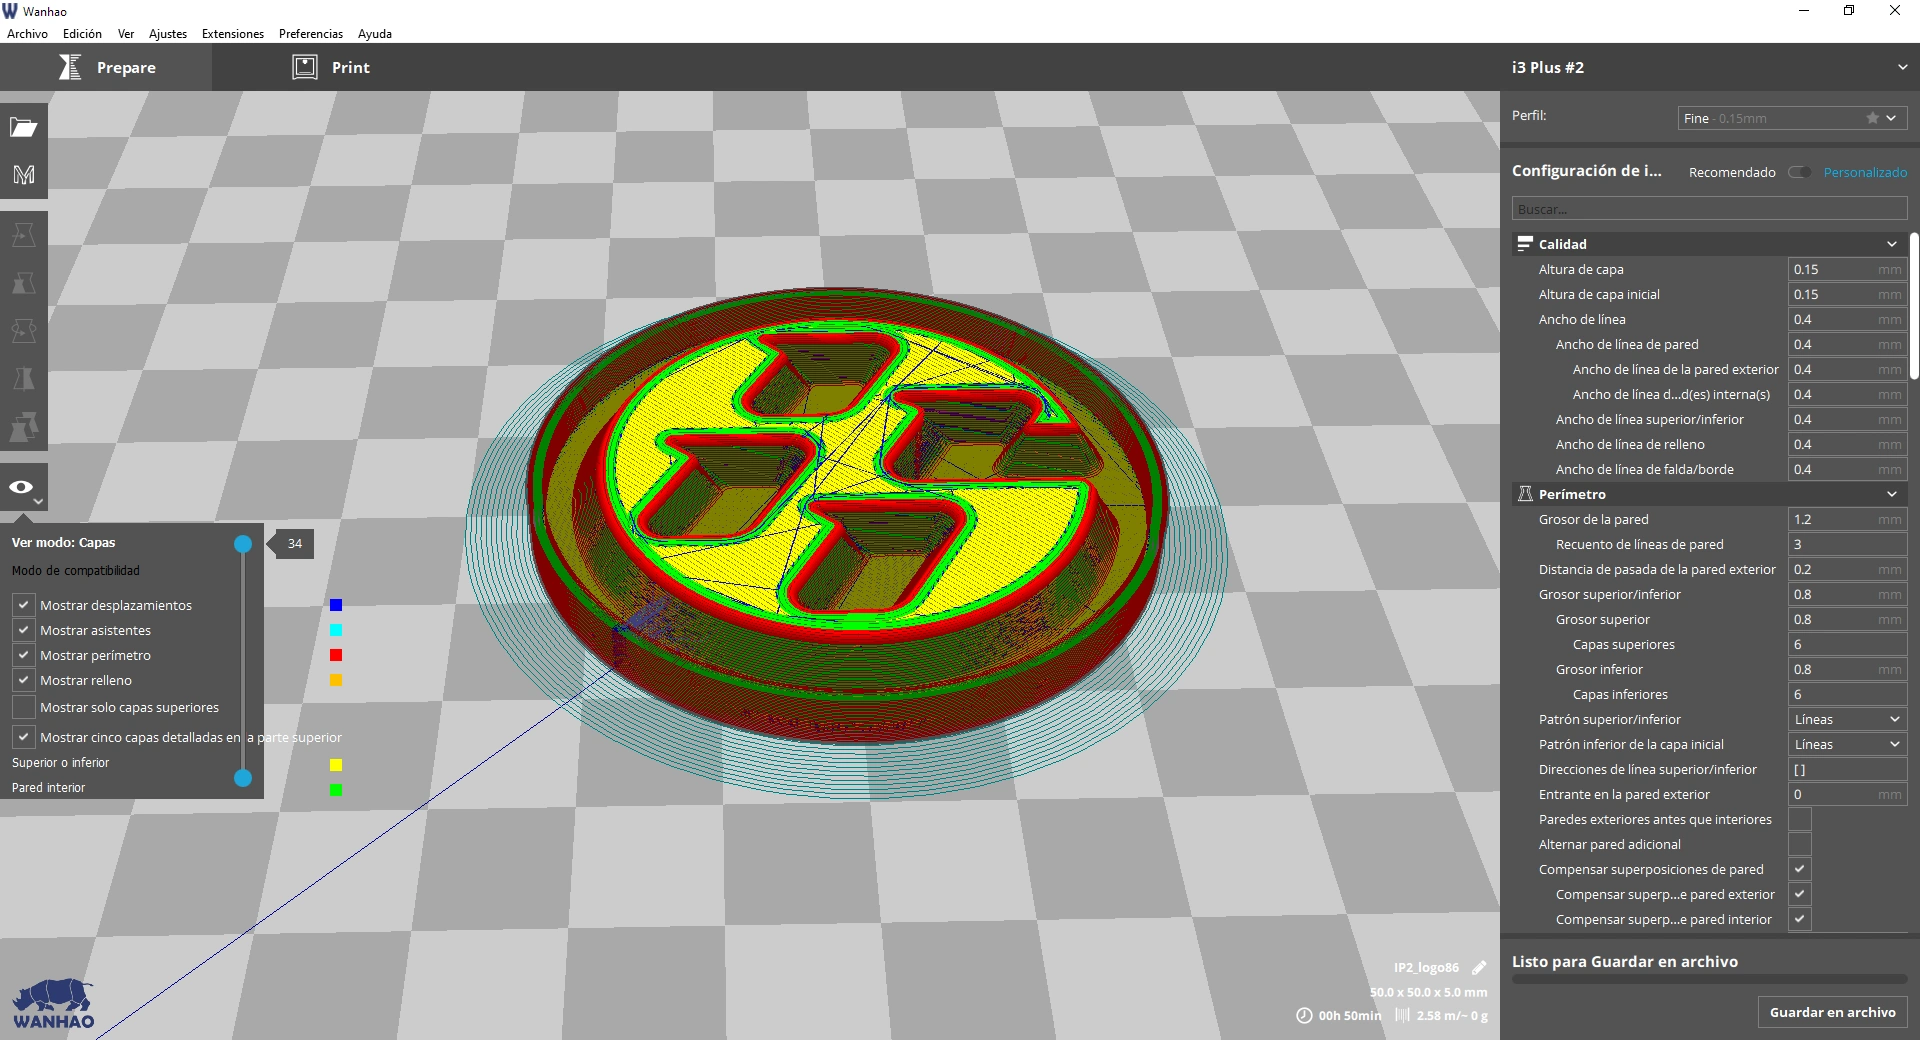Click the Print tab label
Image resolution: width=1920 pixels, height=1040 pixels.
point(351,67)
